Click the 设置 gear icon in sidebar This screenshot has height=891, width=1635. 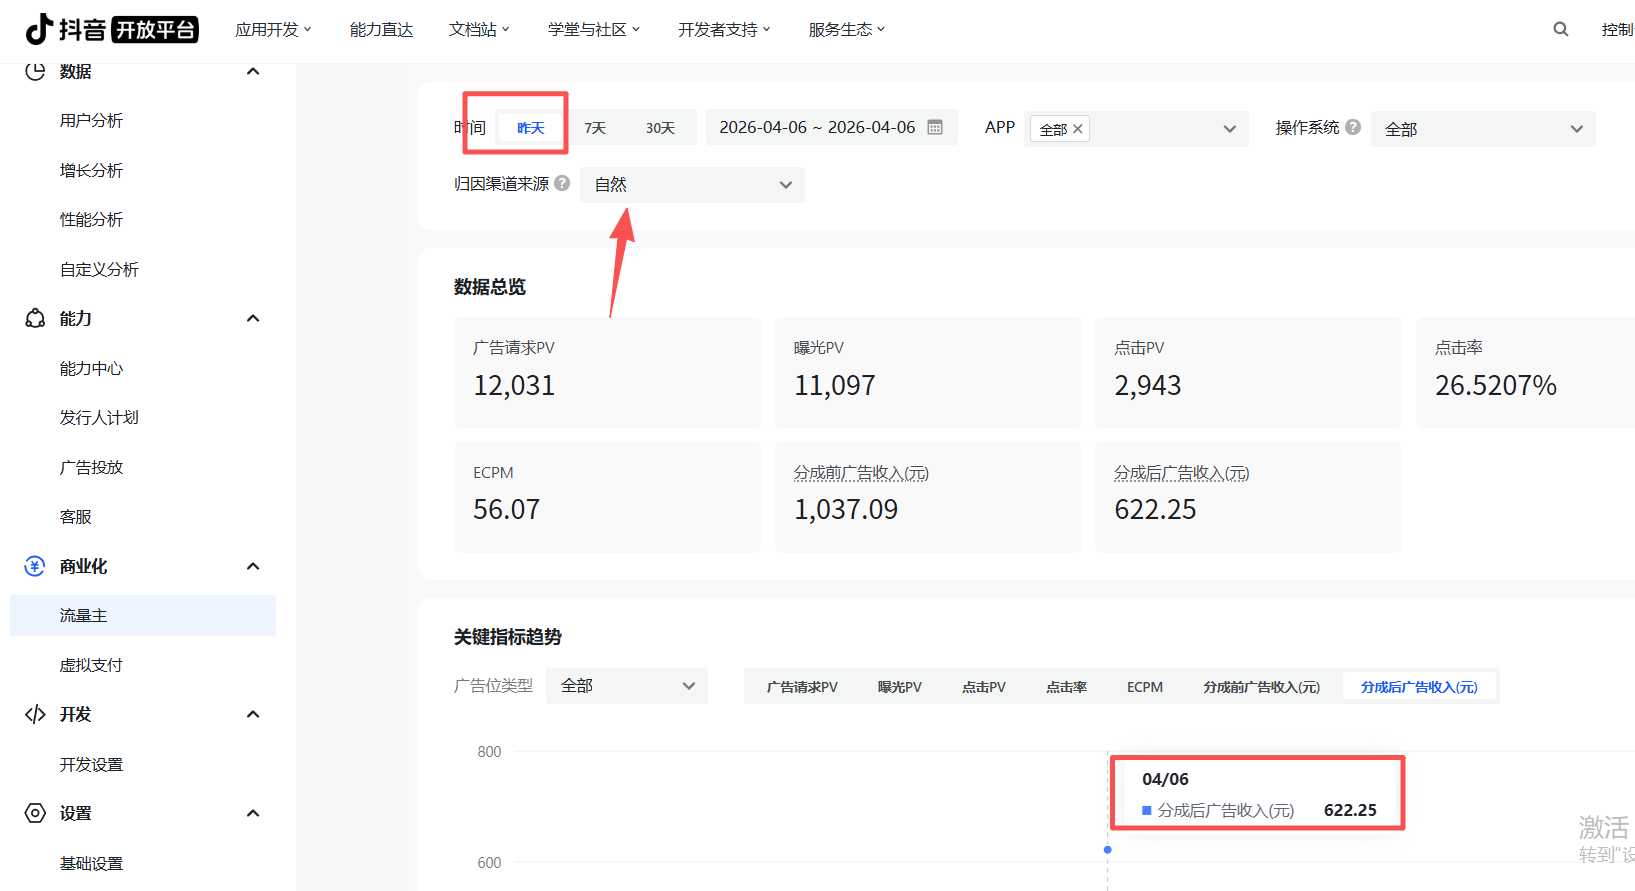[35, 813]
